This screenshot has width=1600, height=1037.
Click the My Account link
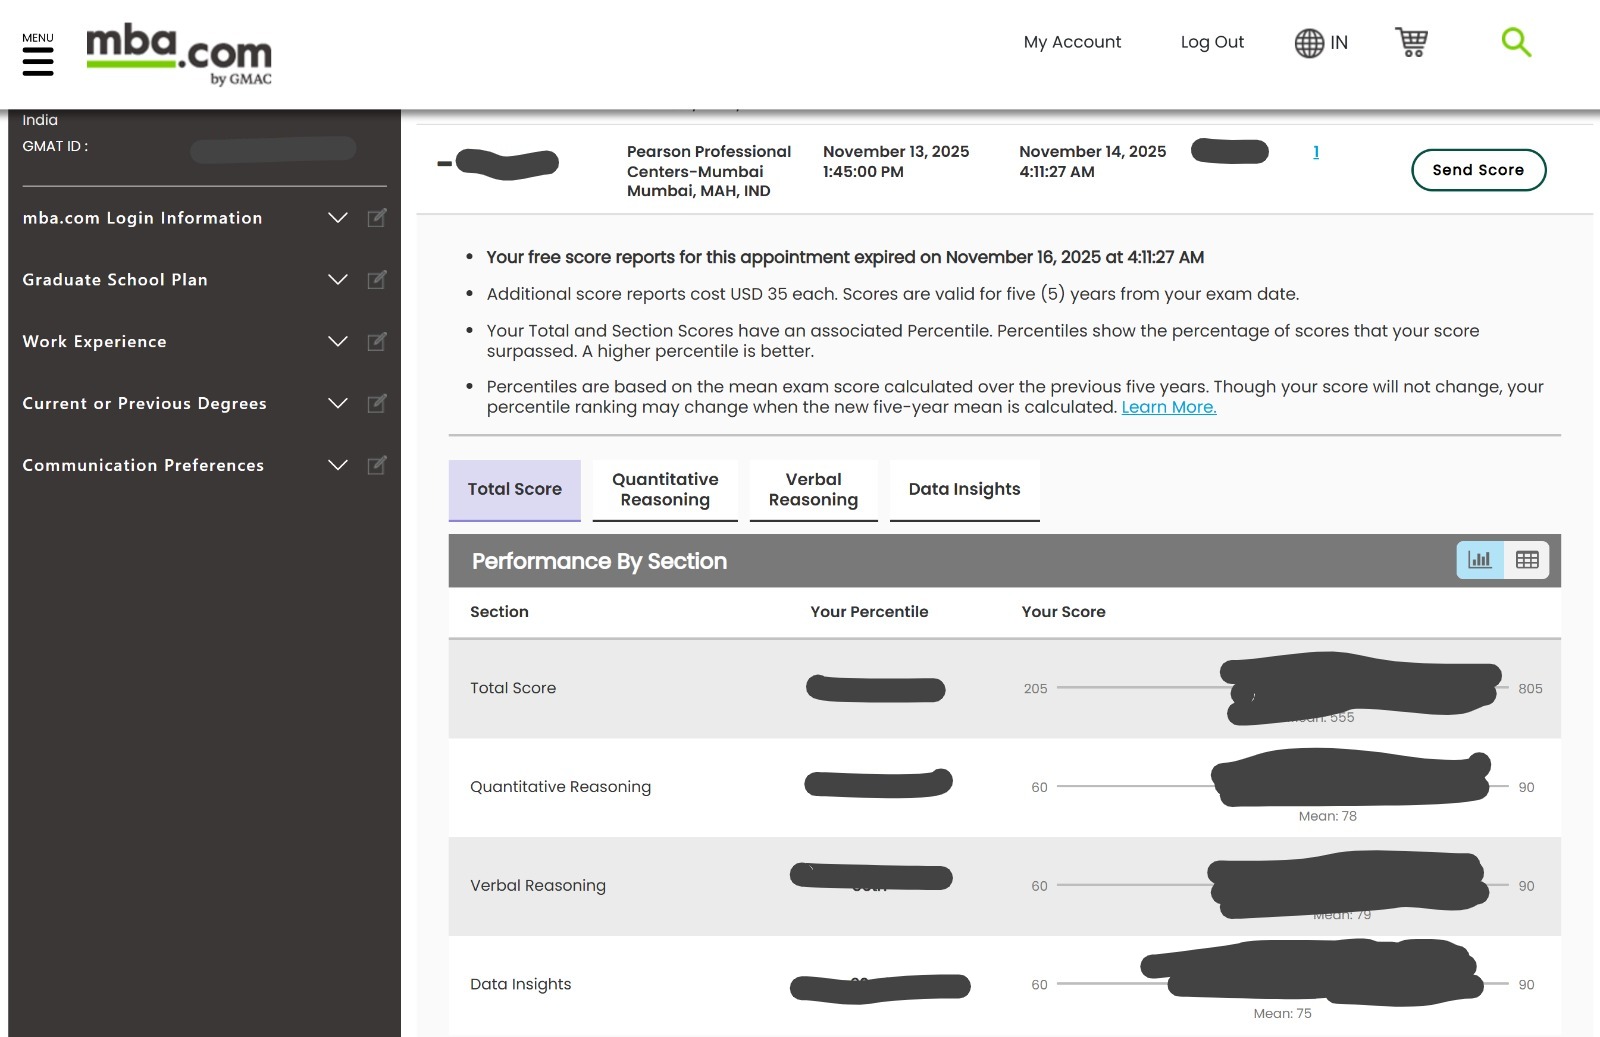1072,42
